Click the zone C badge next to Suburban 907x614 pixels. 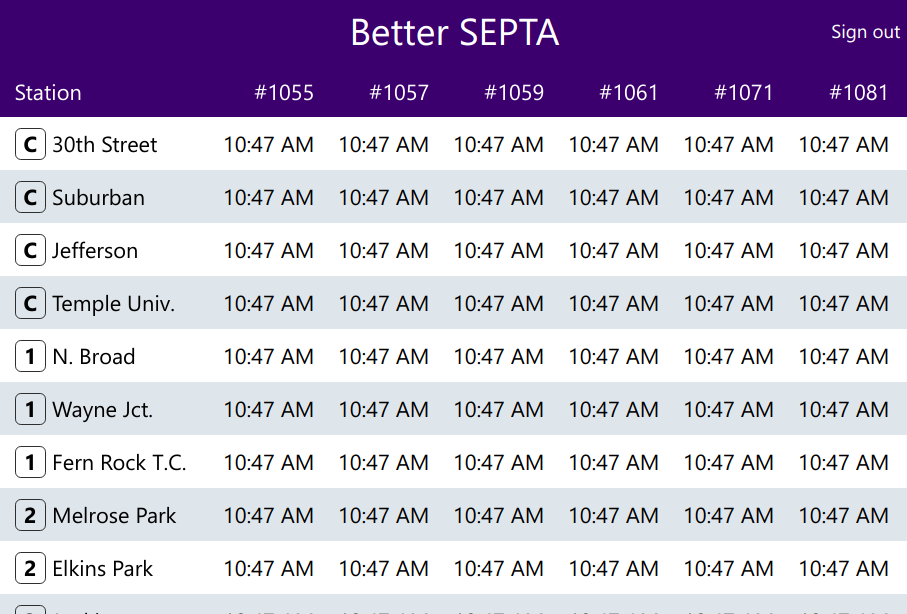pyautogui.click(x=30, y=198)
